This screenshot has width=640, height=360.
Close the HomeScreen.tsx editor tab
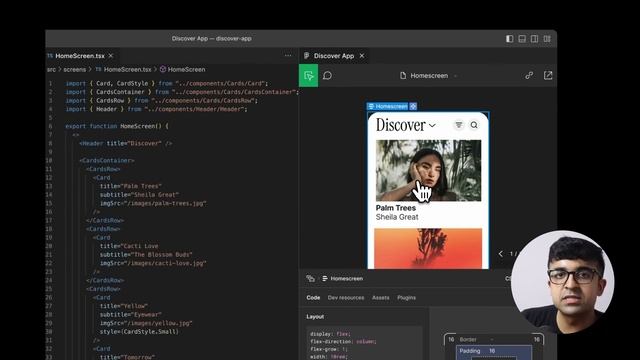coord(111,56)
